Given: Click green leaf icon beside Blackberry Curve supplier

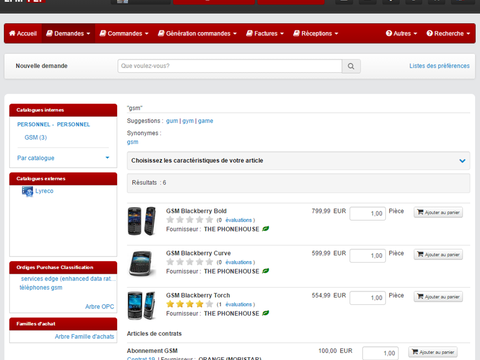Looking at the screenshot, I should pyautogui.click(x=265, y=271).
